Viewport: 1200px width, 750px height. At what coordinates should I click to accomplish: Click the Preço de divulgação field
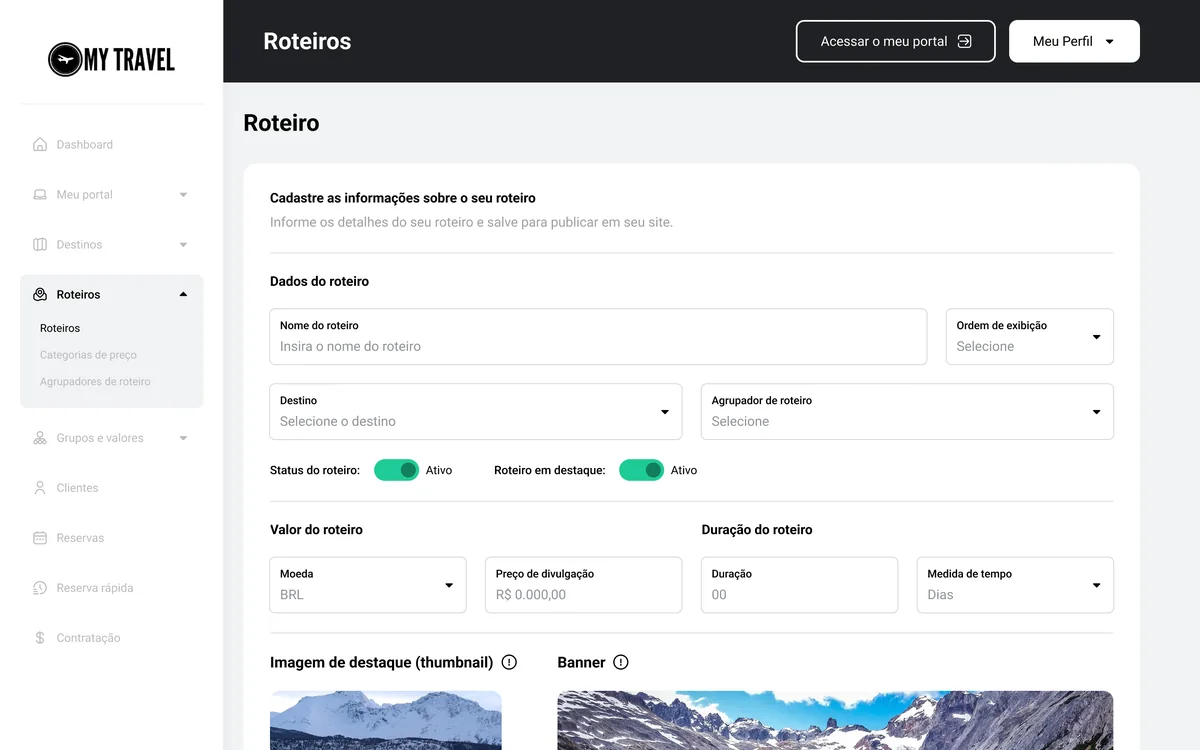(x=584, y=585)
